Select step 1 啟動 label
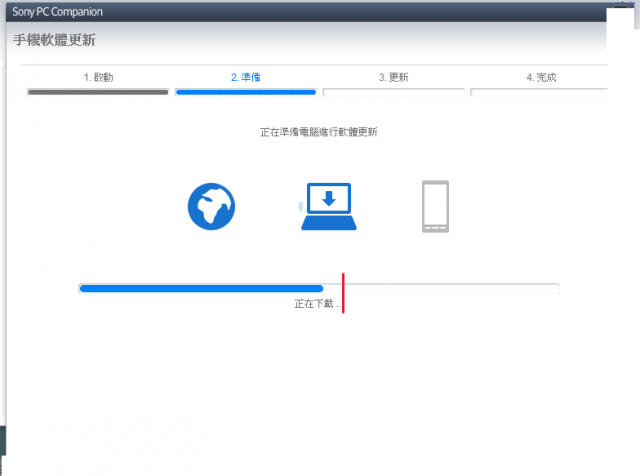Viewport: 640px width, 476px height. tap(98, 77)
